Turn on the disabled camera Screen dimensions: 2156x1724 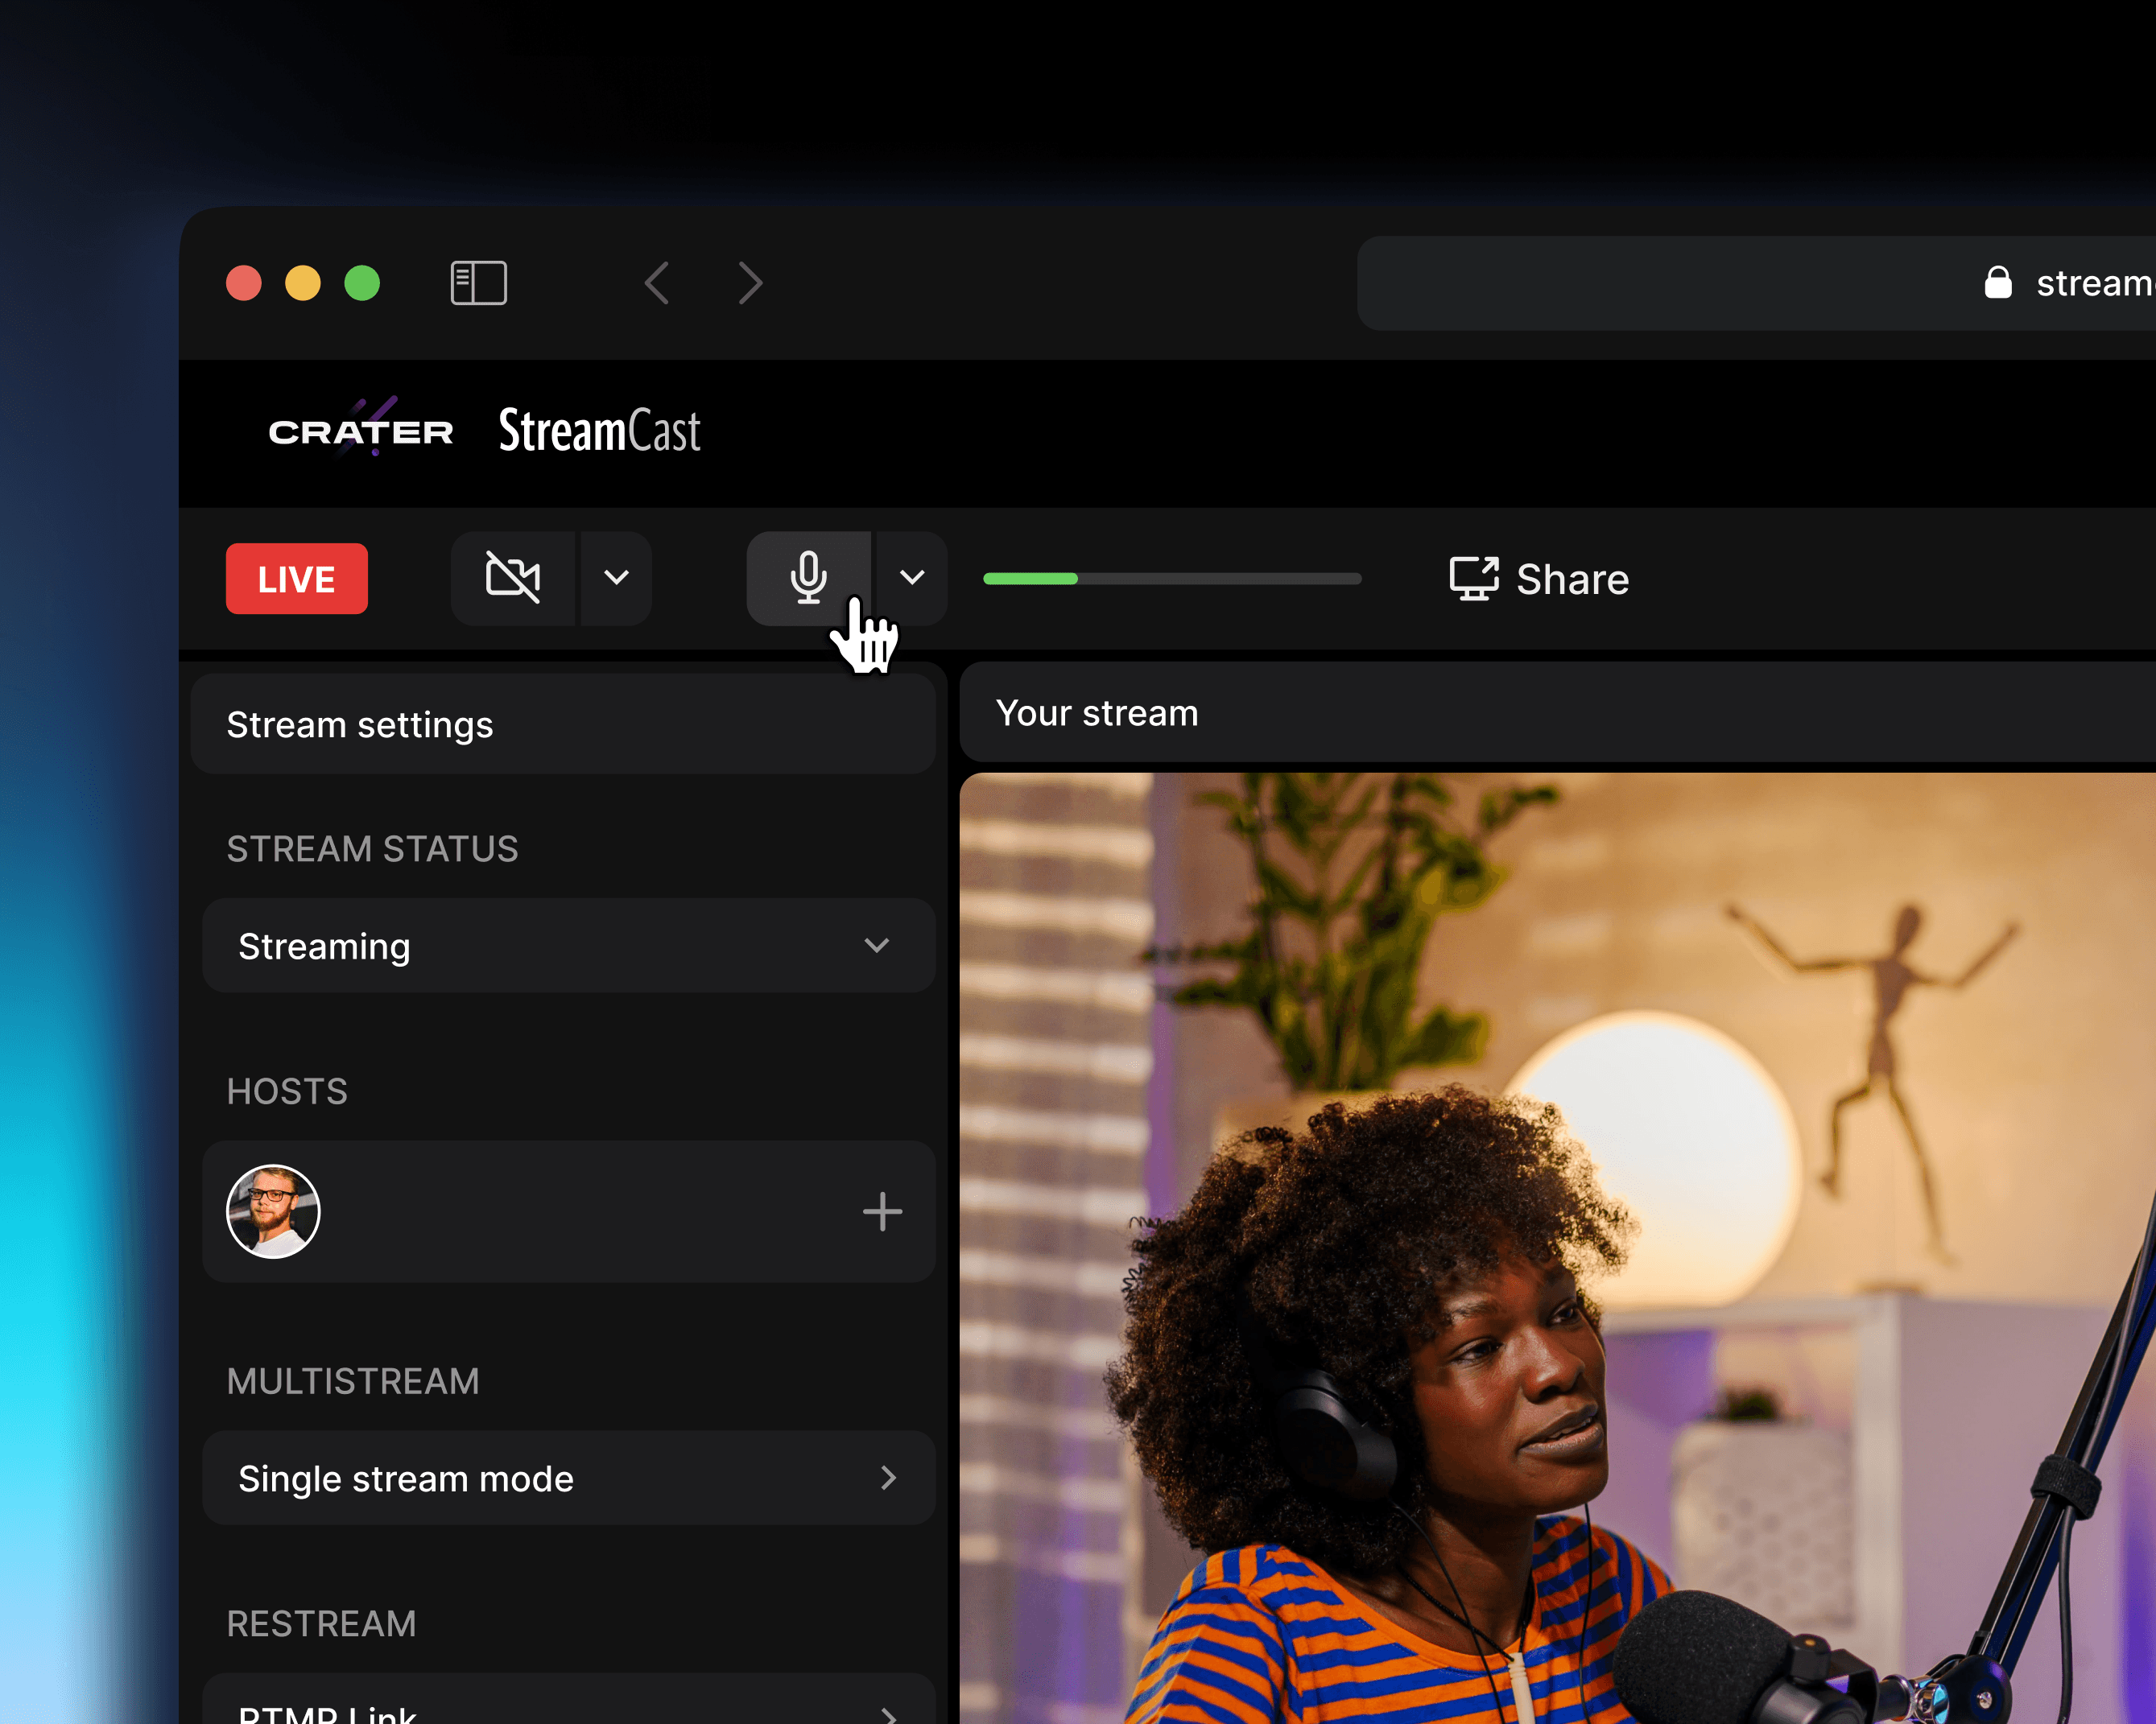513,578
